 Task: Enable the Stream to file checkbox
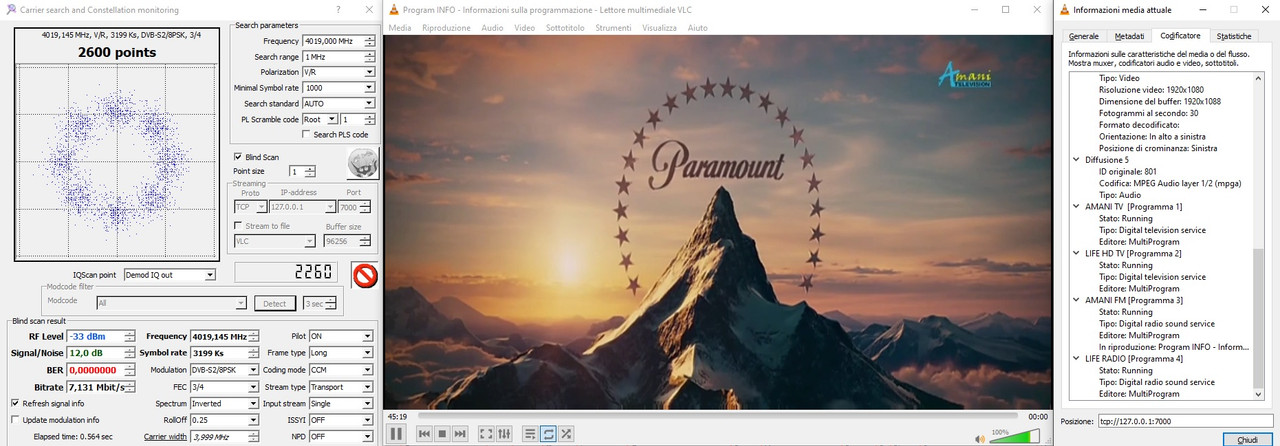tap(237, 226)
